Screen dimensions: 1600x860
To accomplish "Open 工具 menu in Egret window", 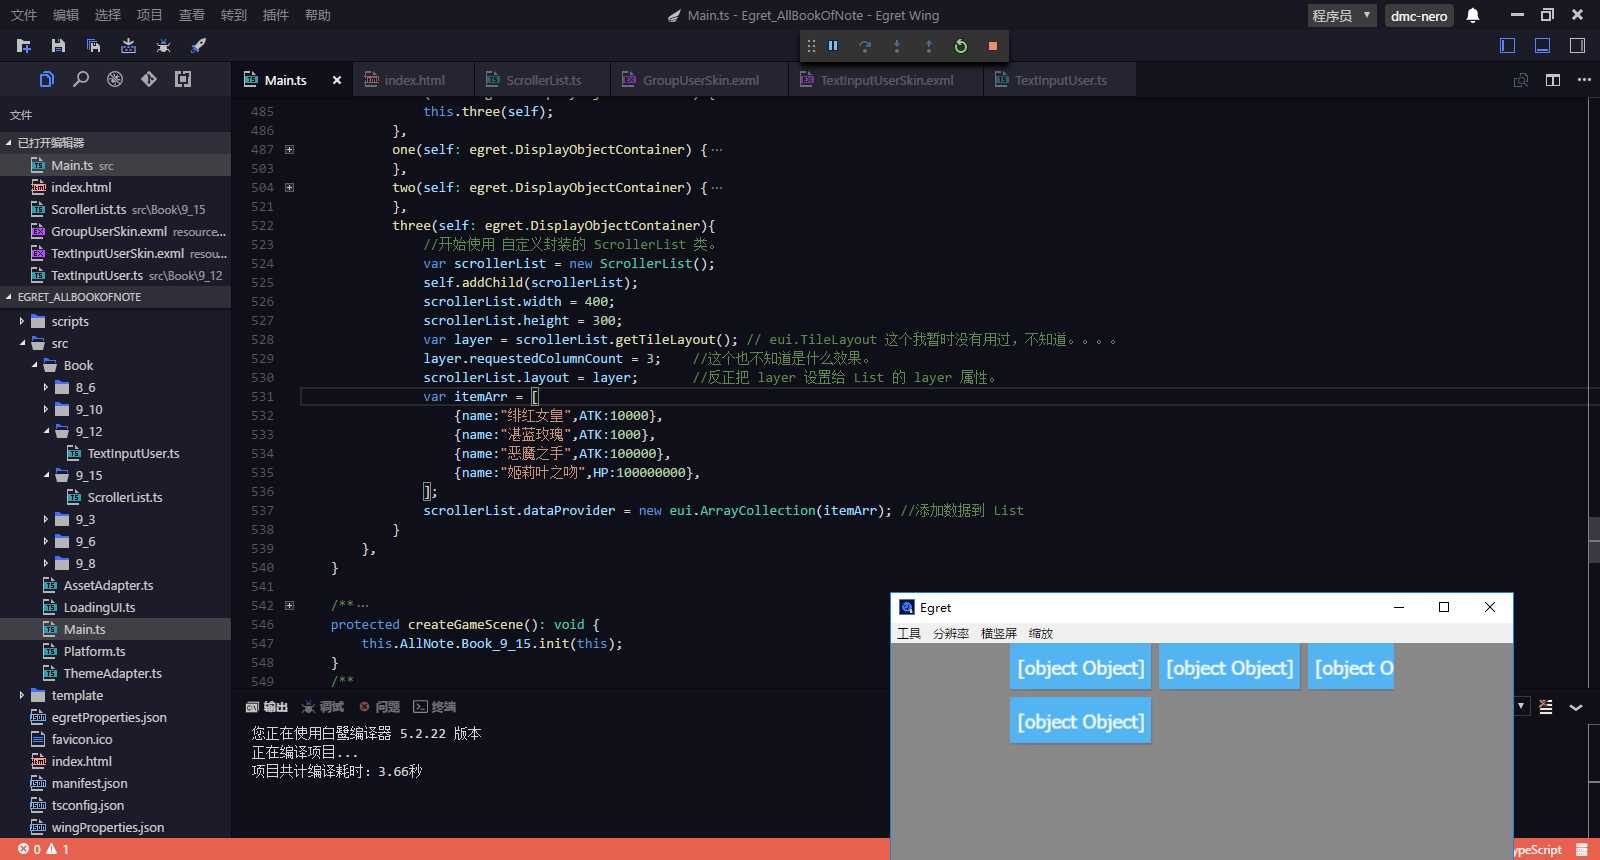I will coord(909,633).
